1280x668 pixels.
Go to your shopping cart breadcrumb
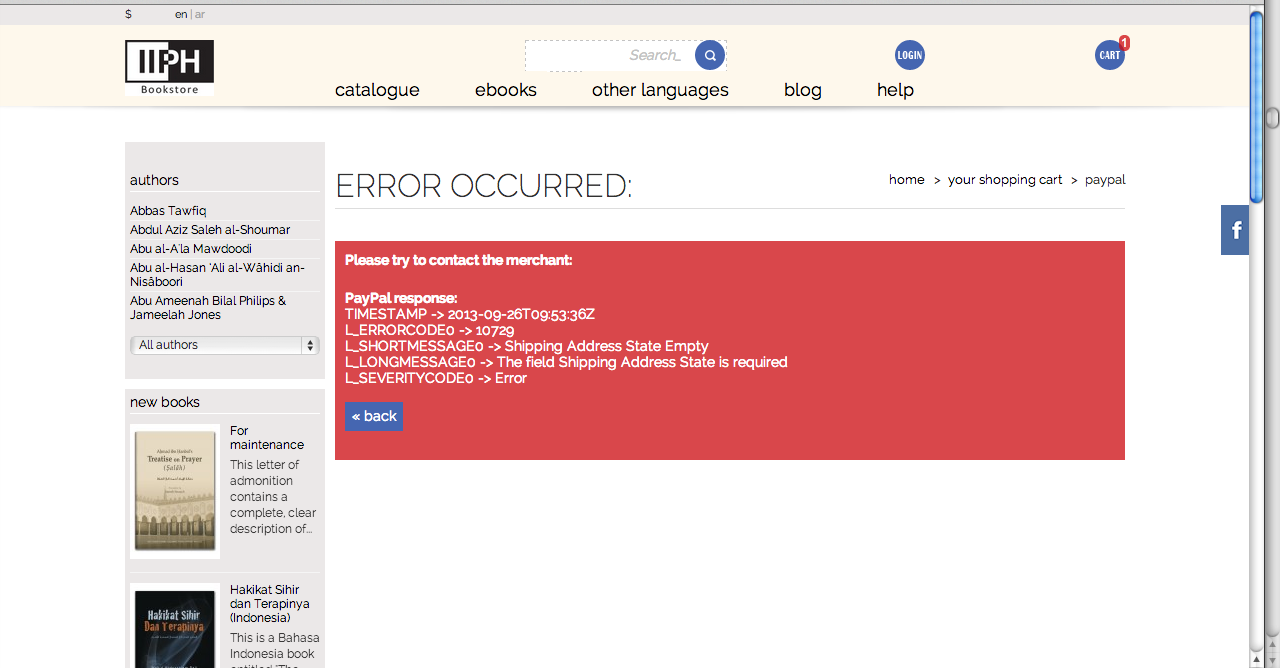coord(1005,180)
